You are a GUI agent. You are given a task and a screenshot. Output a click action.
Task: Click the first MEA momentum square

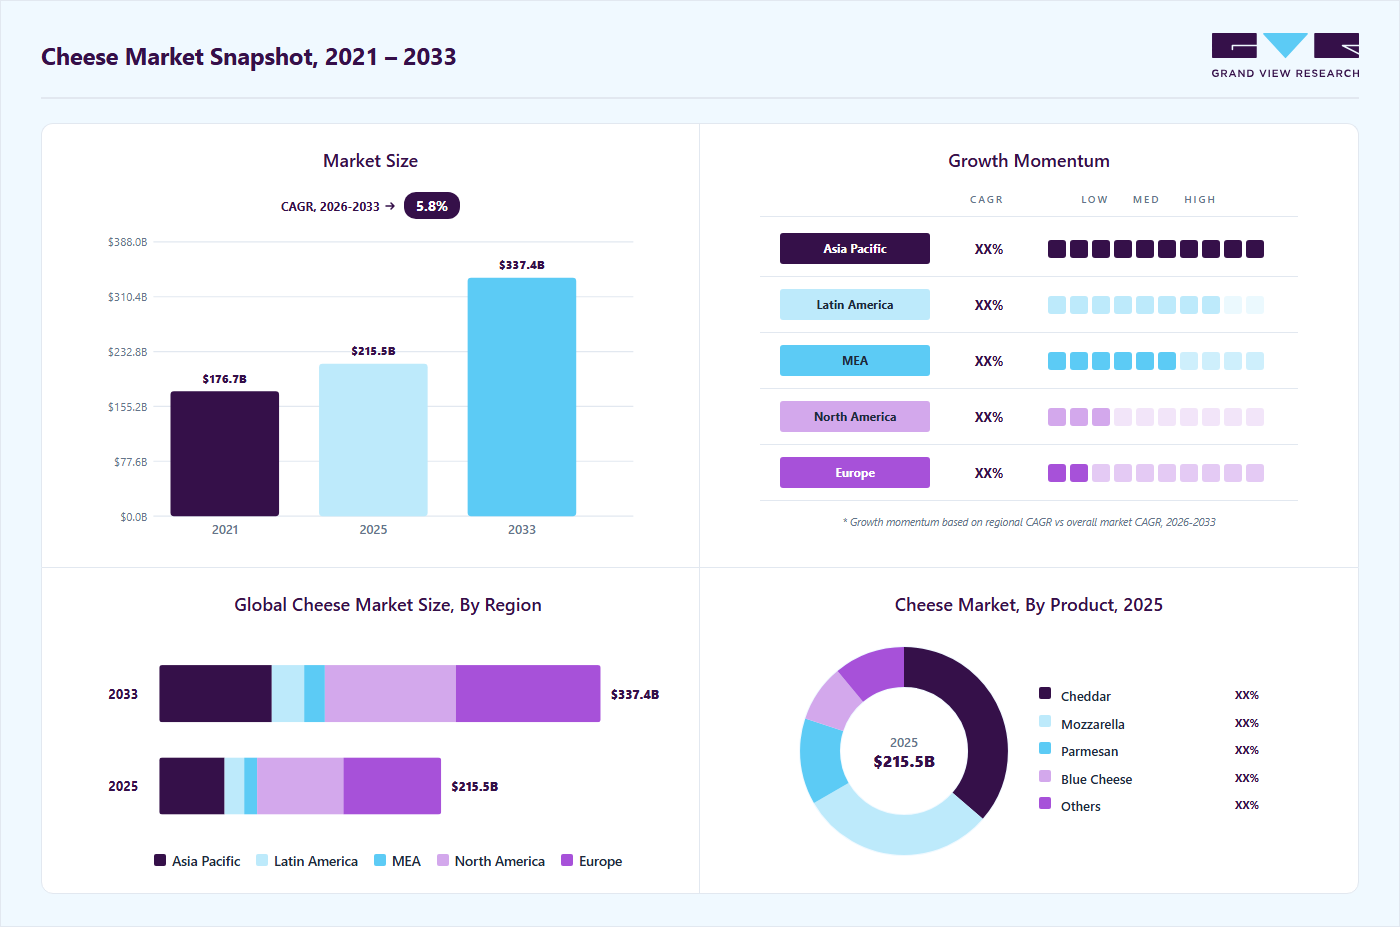click(1057, 361)
